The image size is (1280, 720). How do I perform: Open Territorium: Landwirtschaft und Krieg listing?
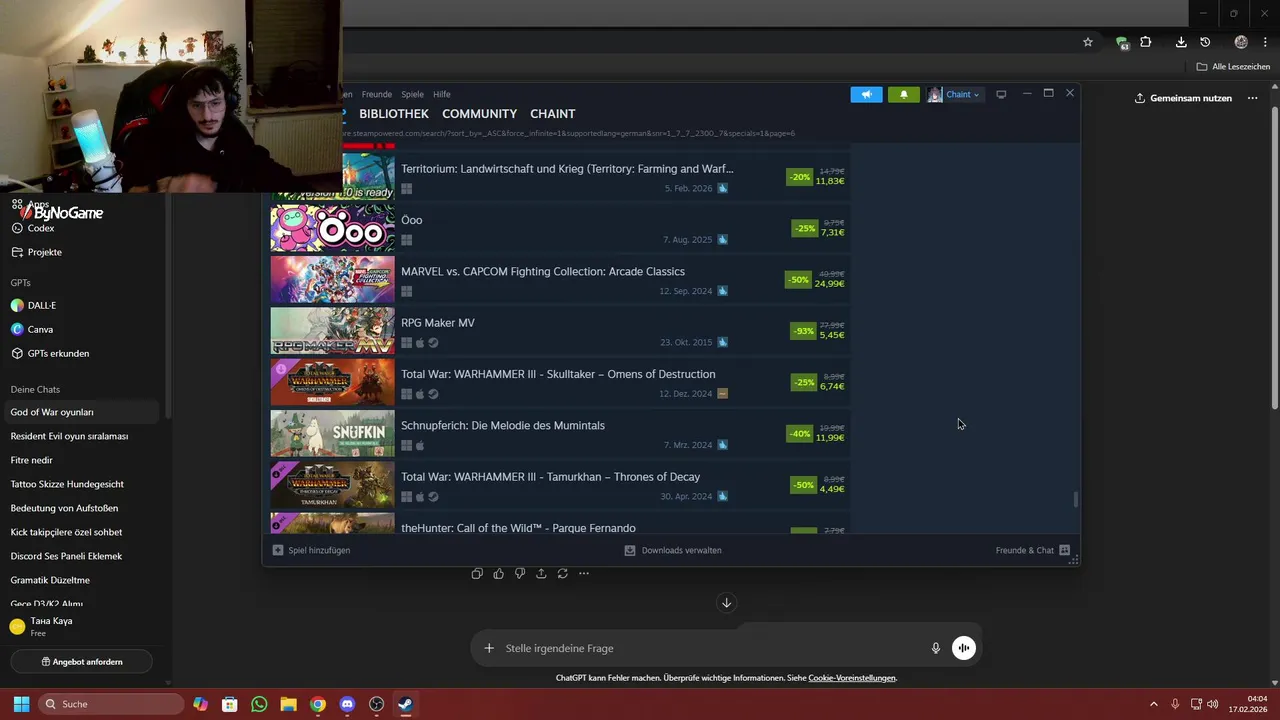(x=560, y=177)
